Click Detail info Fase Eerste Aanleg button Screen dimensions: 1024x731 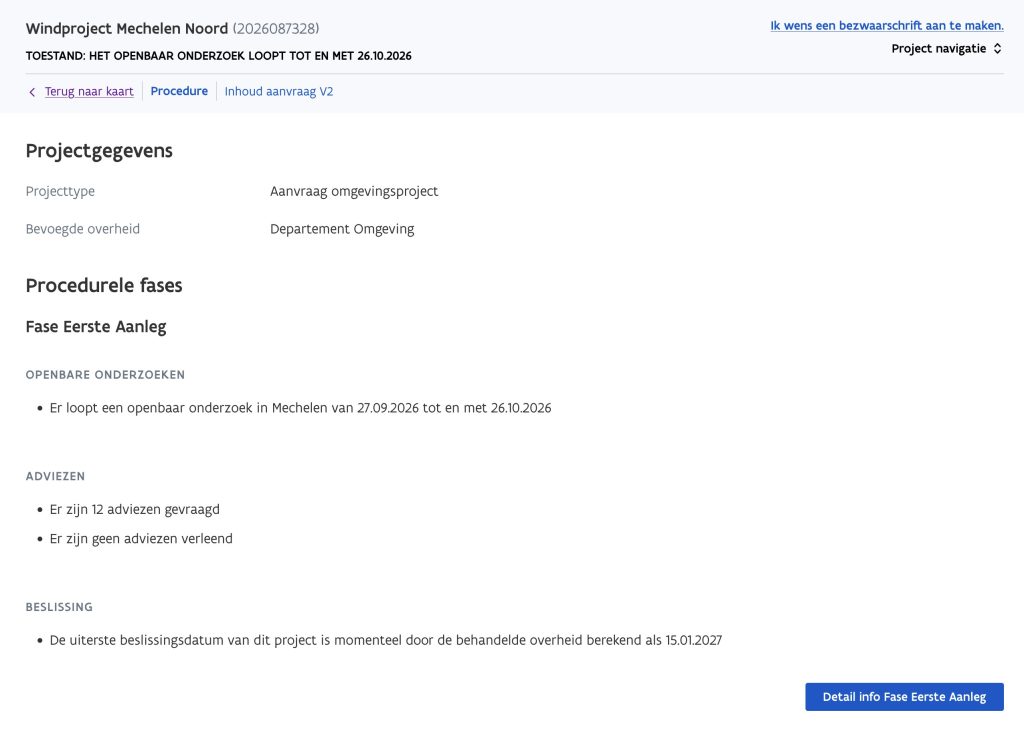pyautogui.click(x=904, y=697)
